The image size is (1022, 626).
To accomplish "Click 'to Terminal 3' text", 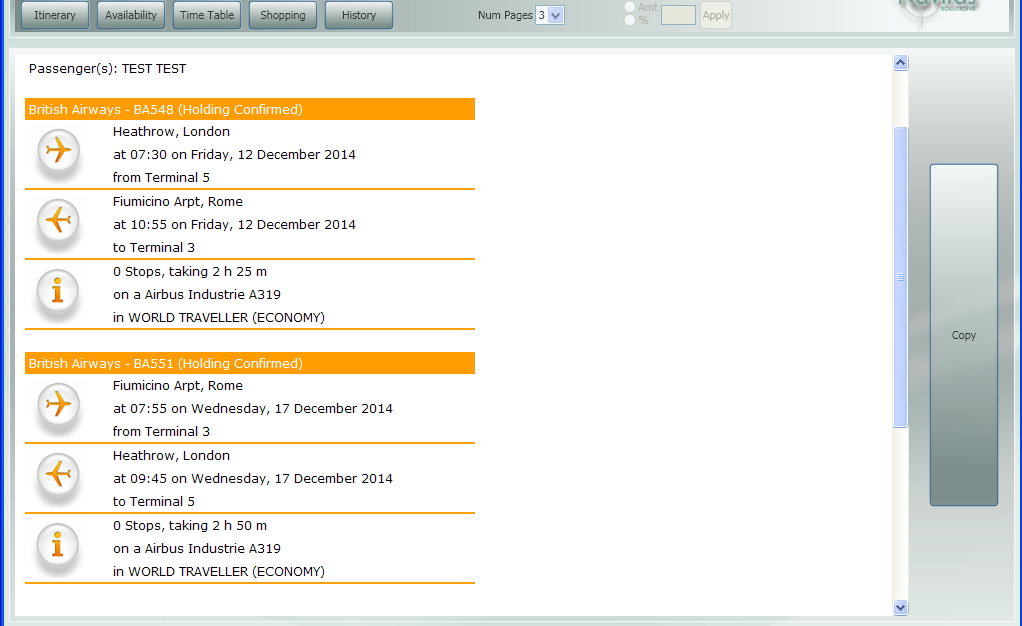I will point(154,247).
